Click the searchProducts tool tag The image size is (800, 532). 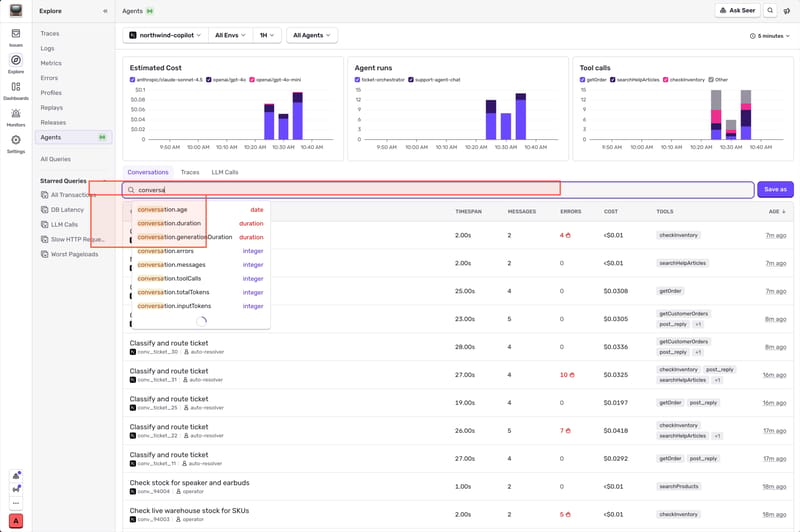(679, 487)
